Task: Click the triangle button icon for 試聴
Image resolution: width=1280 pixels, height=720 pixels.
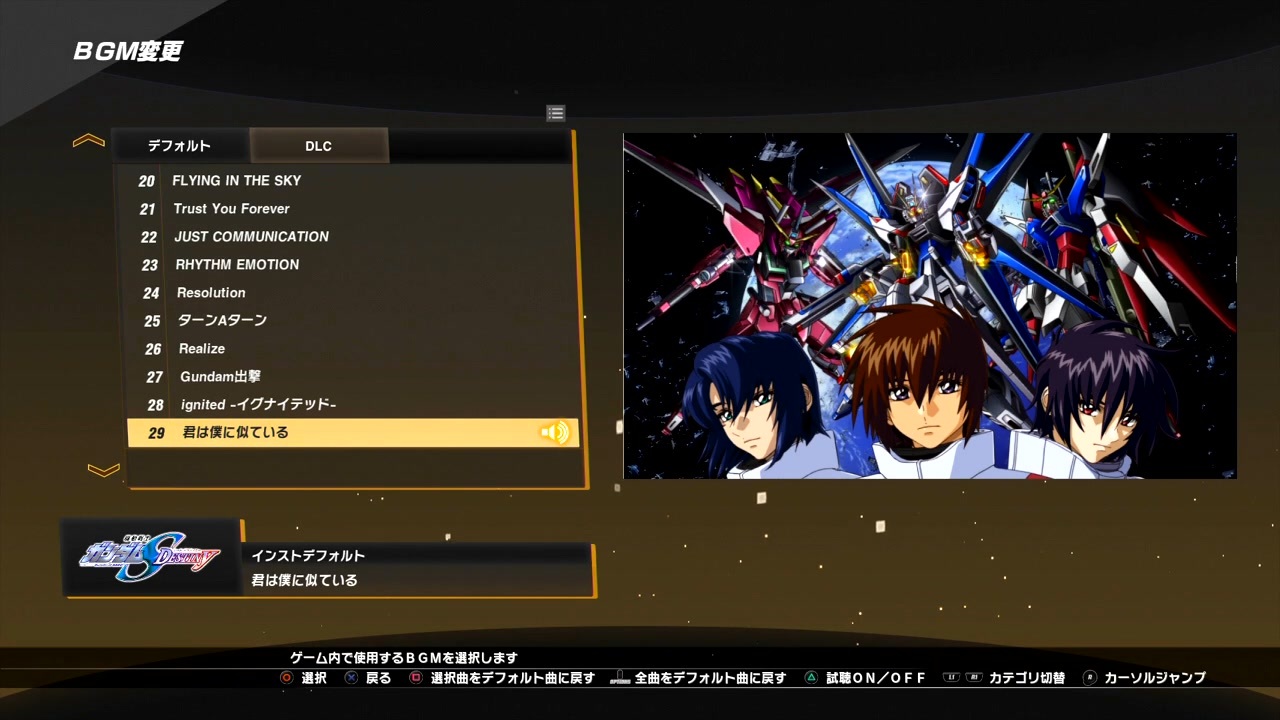Action: pos(811,678)
